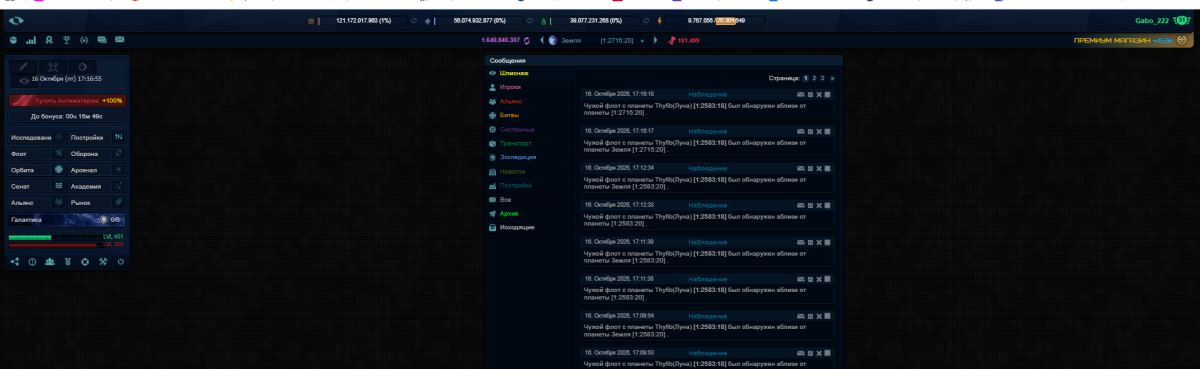1200x369 pixels.
Task: Open the ПРЕМИУМ МАГАЗИН link
Action: (1123, 41)
